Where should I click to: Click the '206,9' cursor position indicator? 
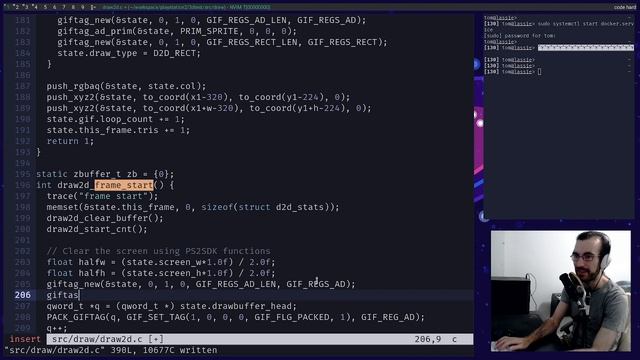[x=428, y=339]
